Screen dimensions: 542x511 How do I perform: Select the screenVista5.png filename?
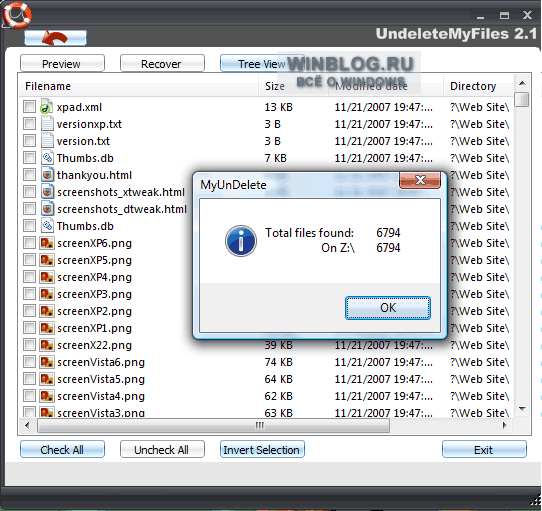101,379
